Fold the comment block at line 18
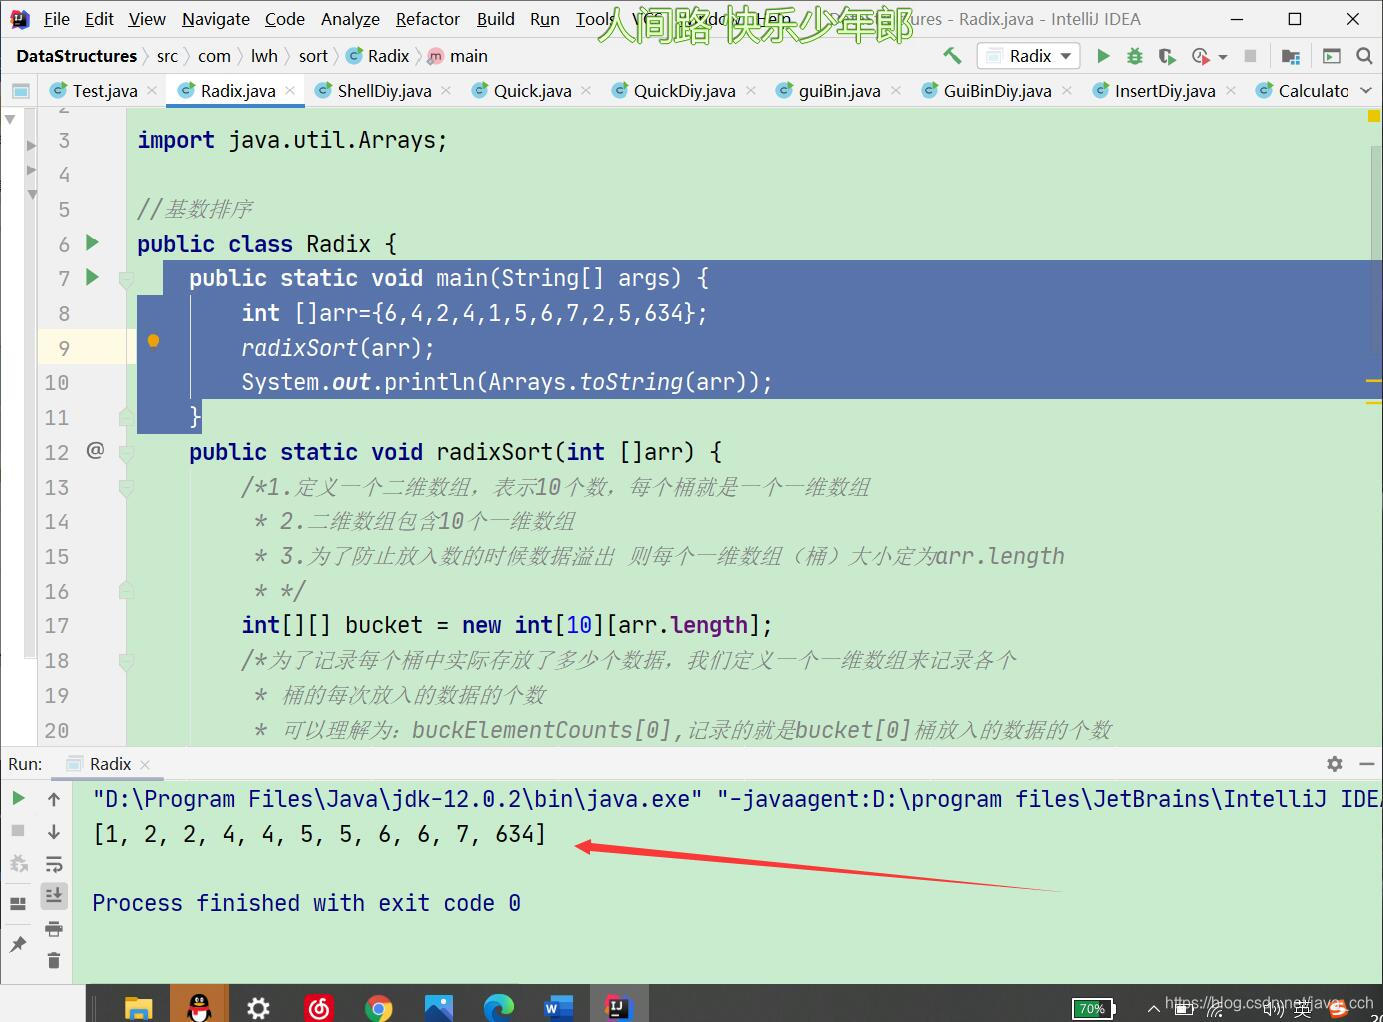Viewport: 1383px width, 1022px height. (126, 661)
